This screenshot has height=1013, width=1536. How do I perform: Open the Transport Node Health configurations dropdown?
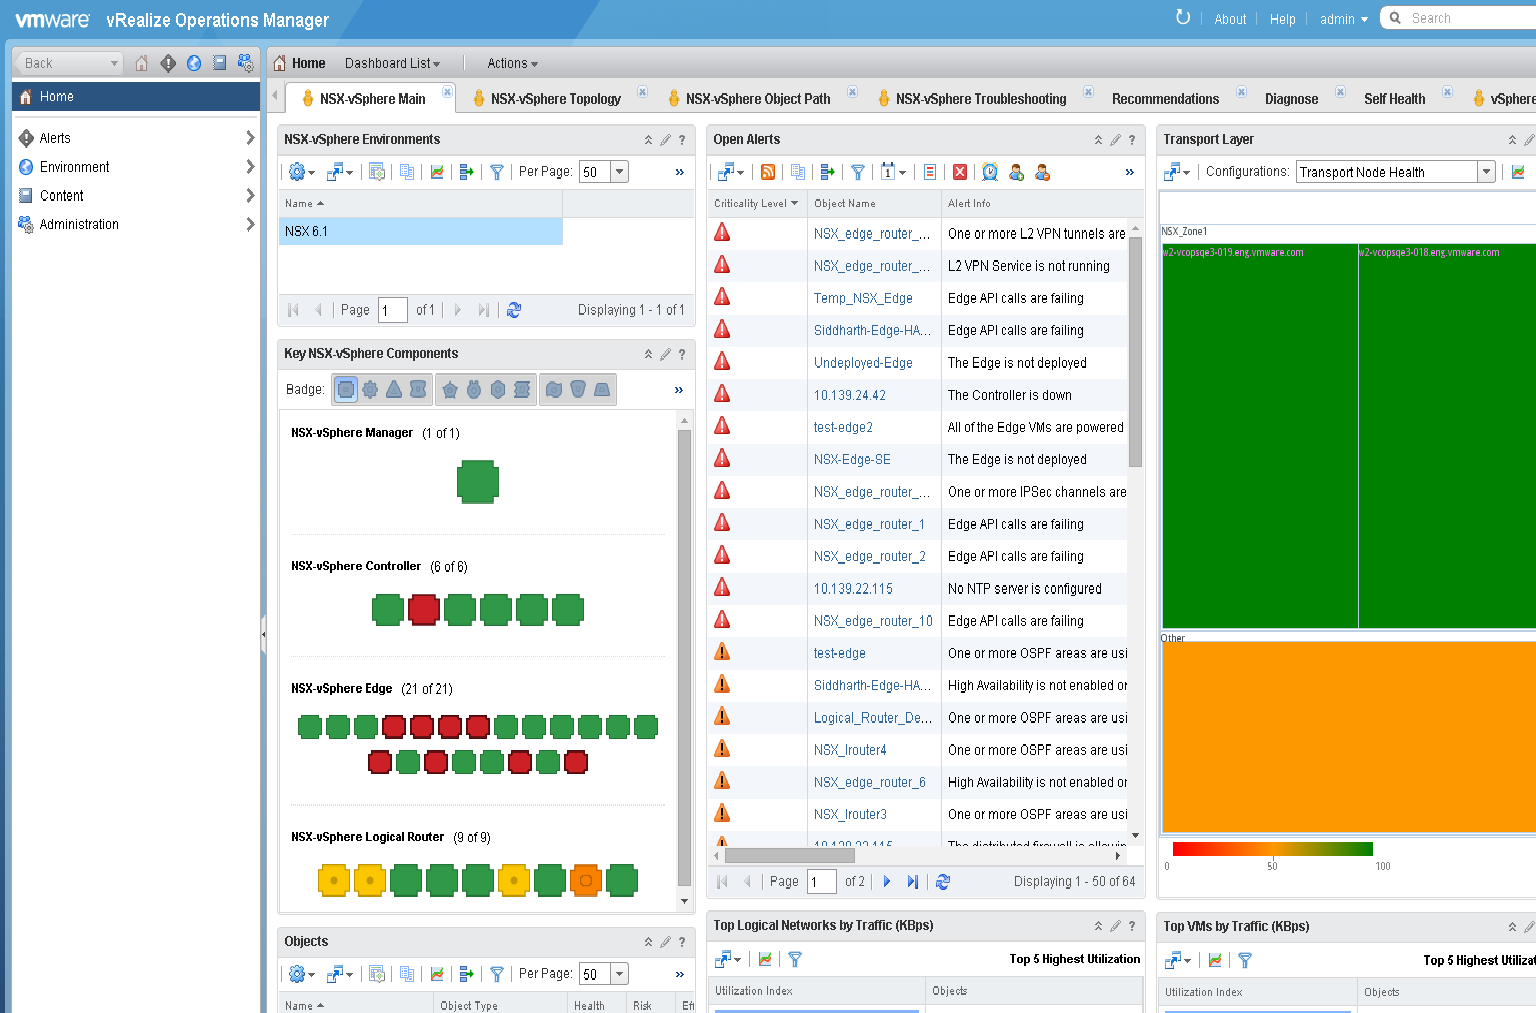(x=1486, y=172)
